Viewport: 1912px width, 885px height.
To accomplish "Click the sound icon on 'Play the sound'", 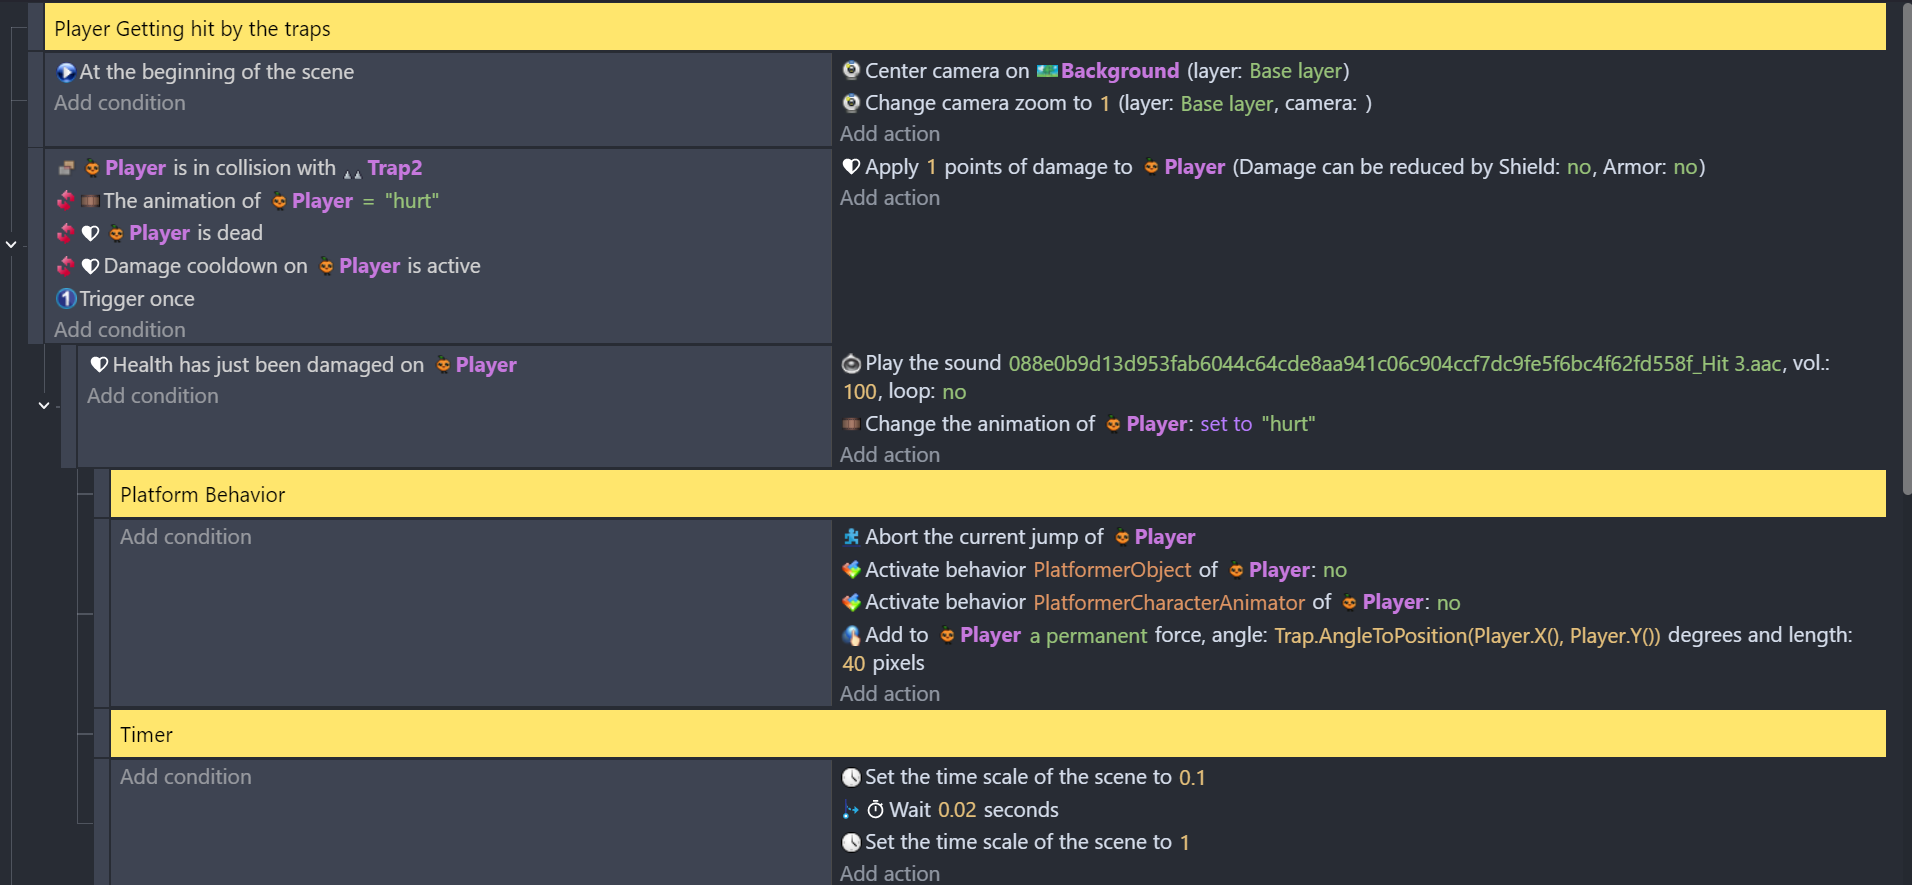I will pyautogui.click(x=851, y=364).
